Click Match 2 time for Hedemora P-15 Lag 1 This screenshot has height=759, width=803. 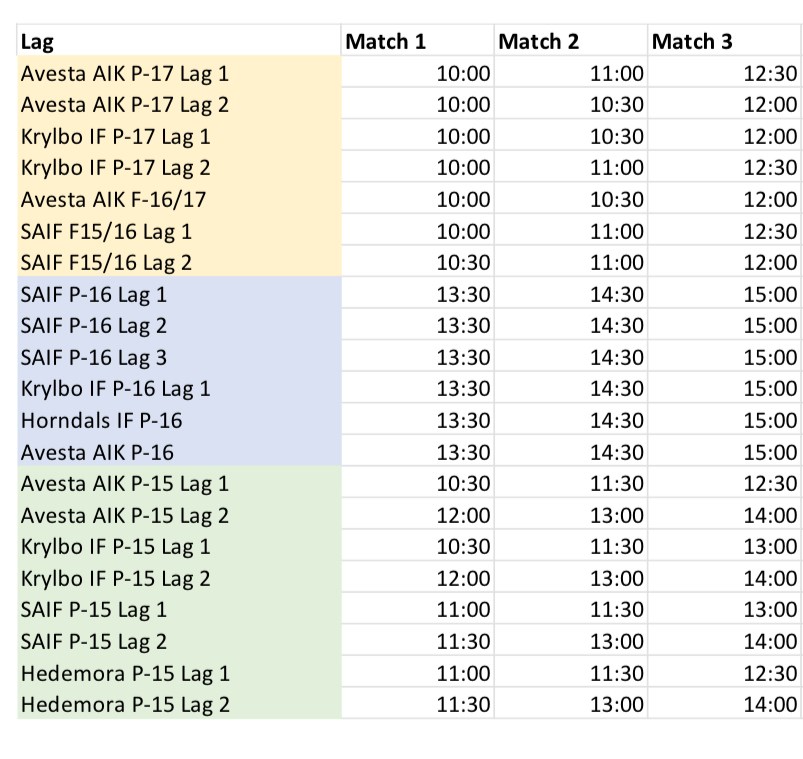coord(571,673)
